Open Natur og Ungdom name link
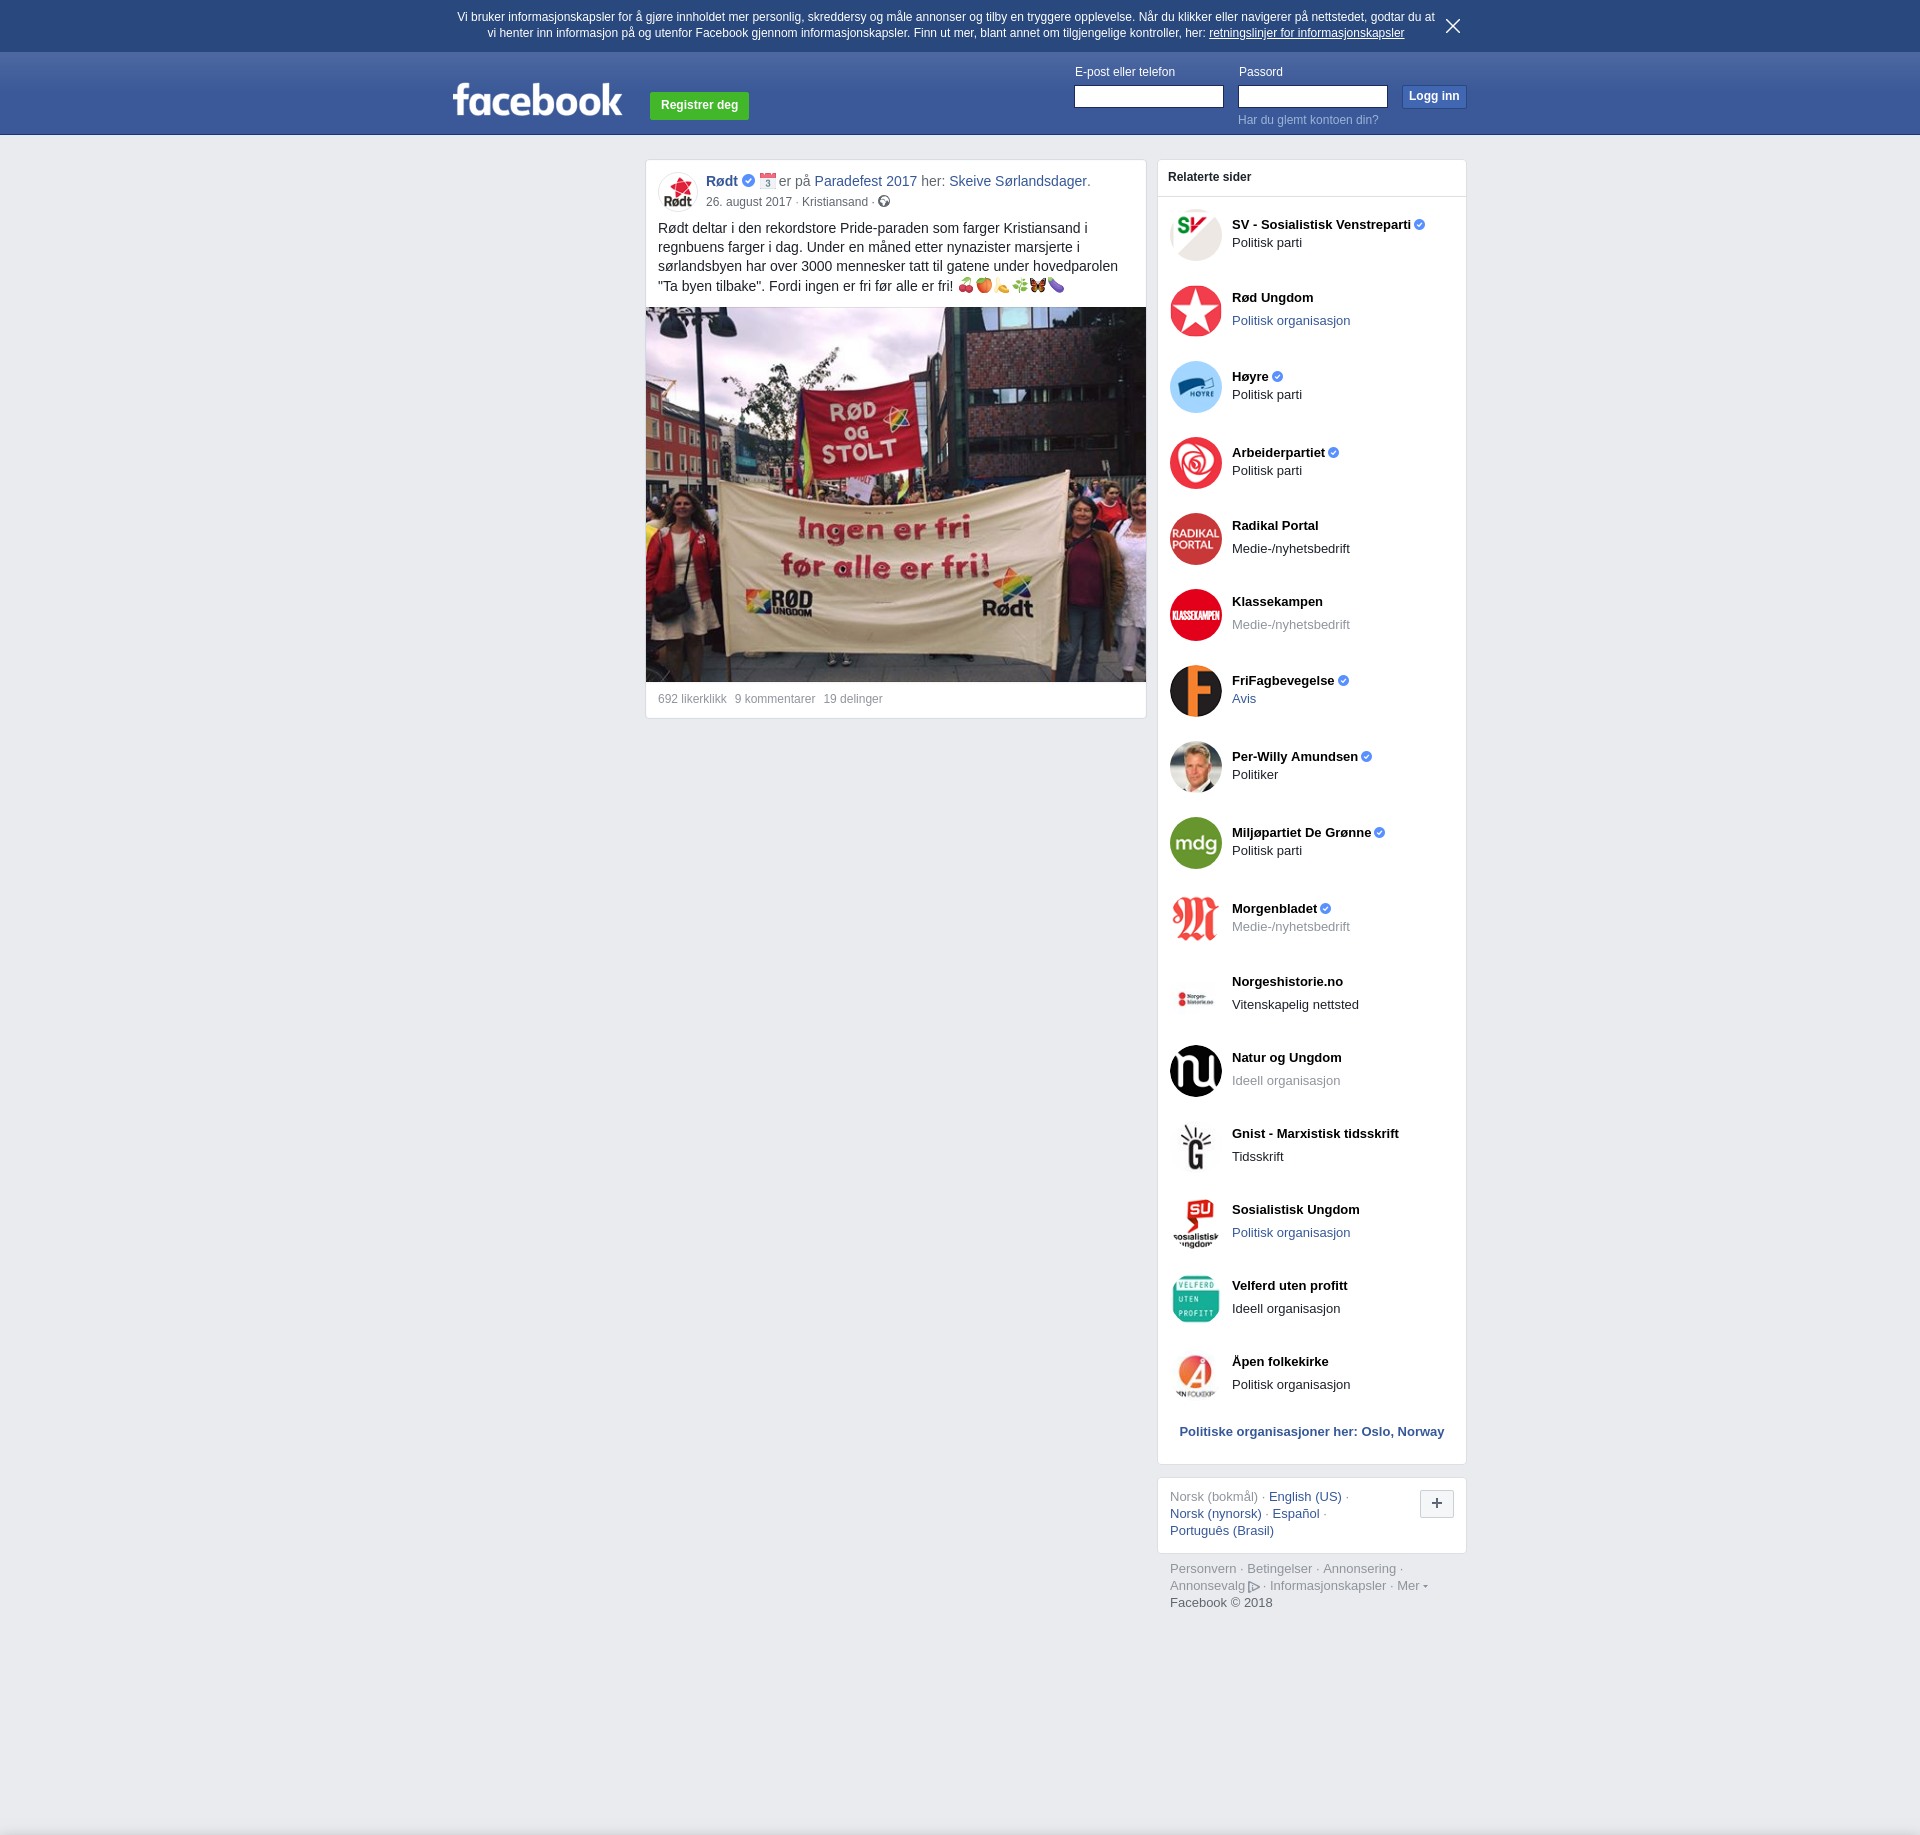This screenshot has width=1920, height=1835. tap(1287, 1058)
